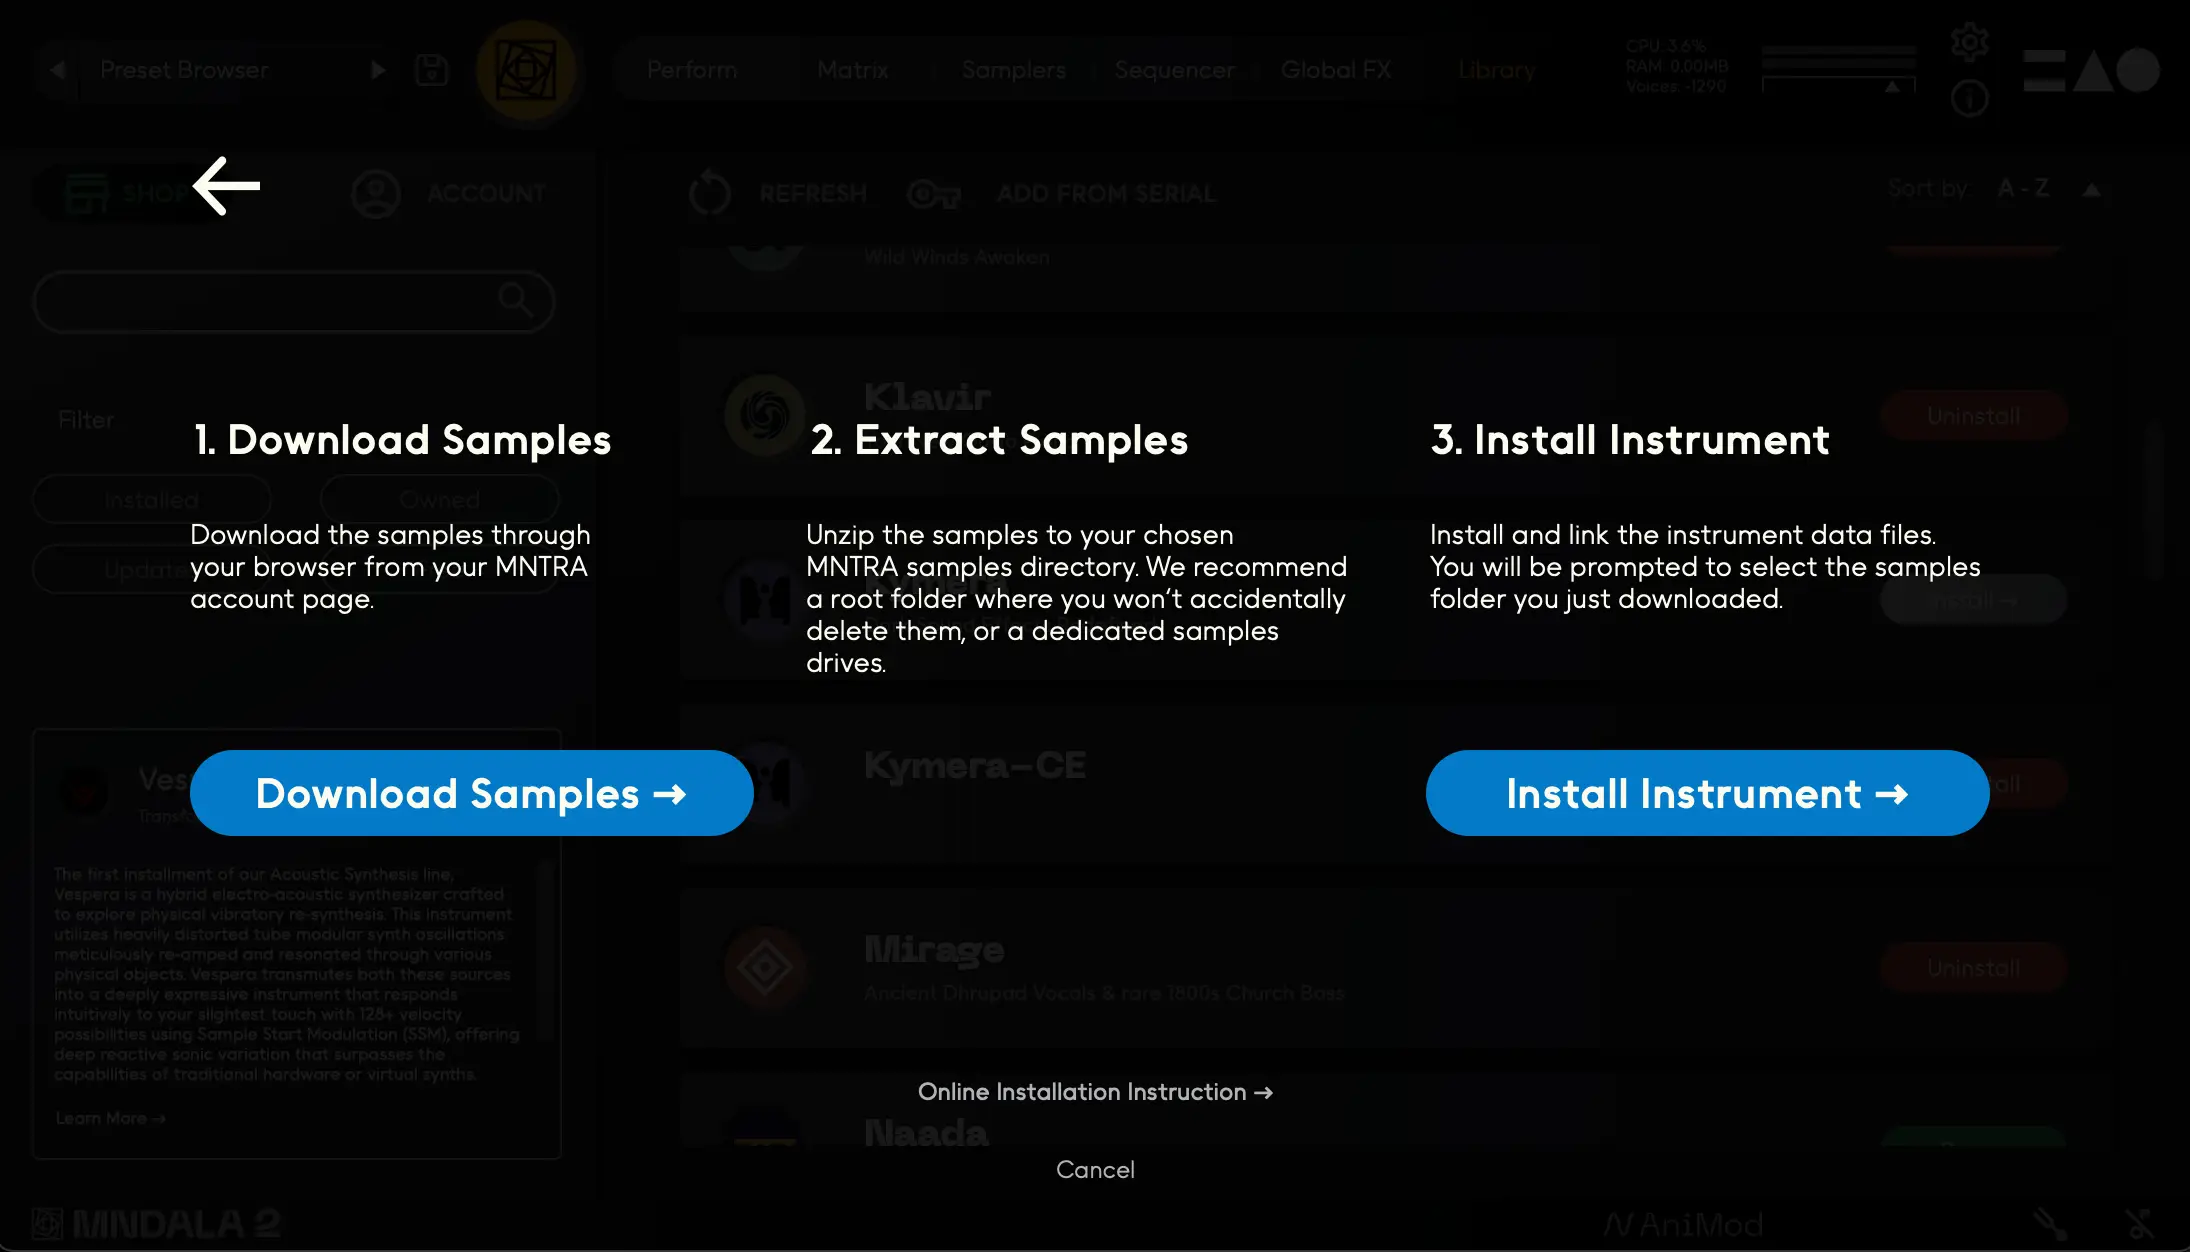This screenshot has width=2190, height=1252.
Task: Open the ACCOUNT section
Action: click(x=486, y=193)
